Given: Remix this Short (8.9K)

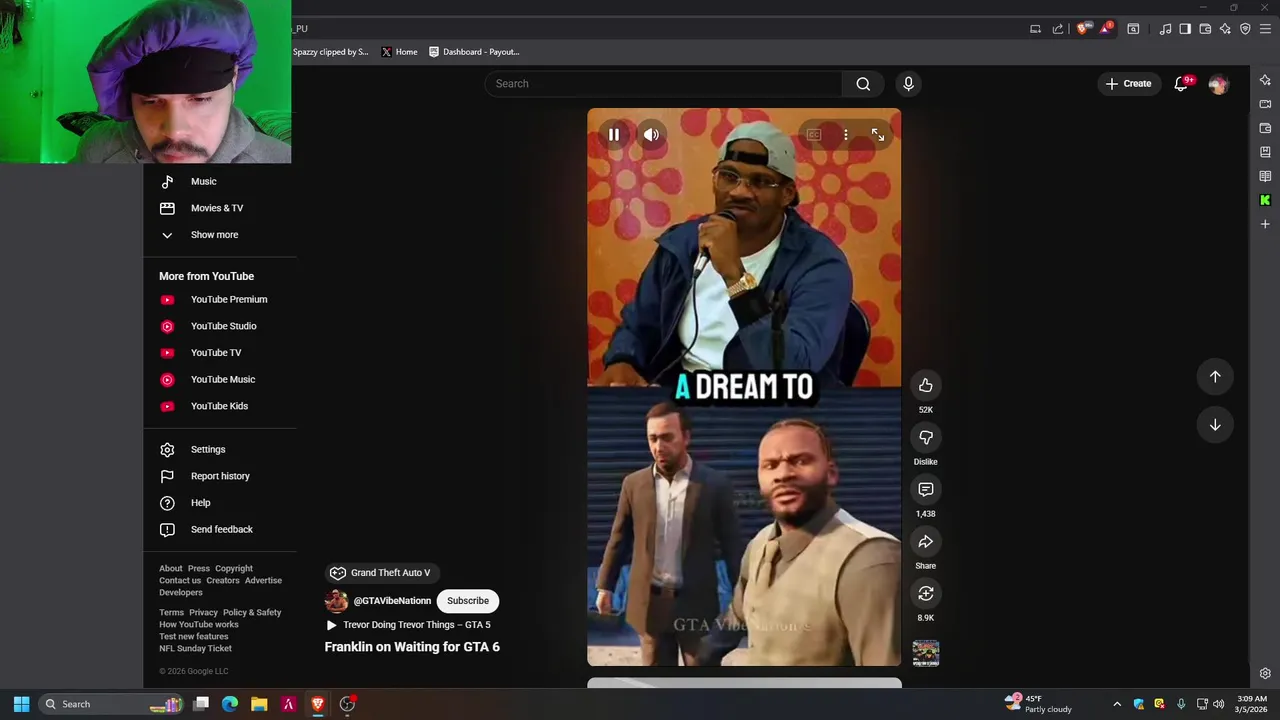Looking at the screenshot, I should tap(926, 593).
